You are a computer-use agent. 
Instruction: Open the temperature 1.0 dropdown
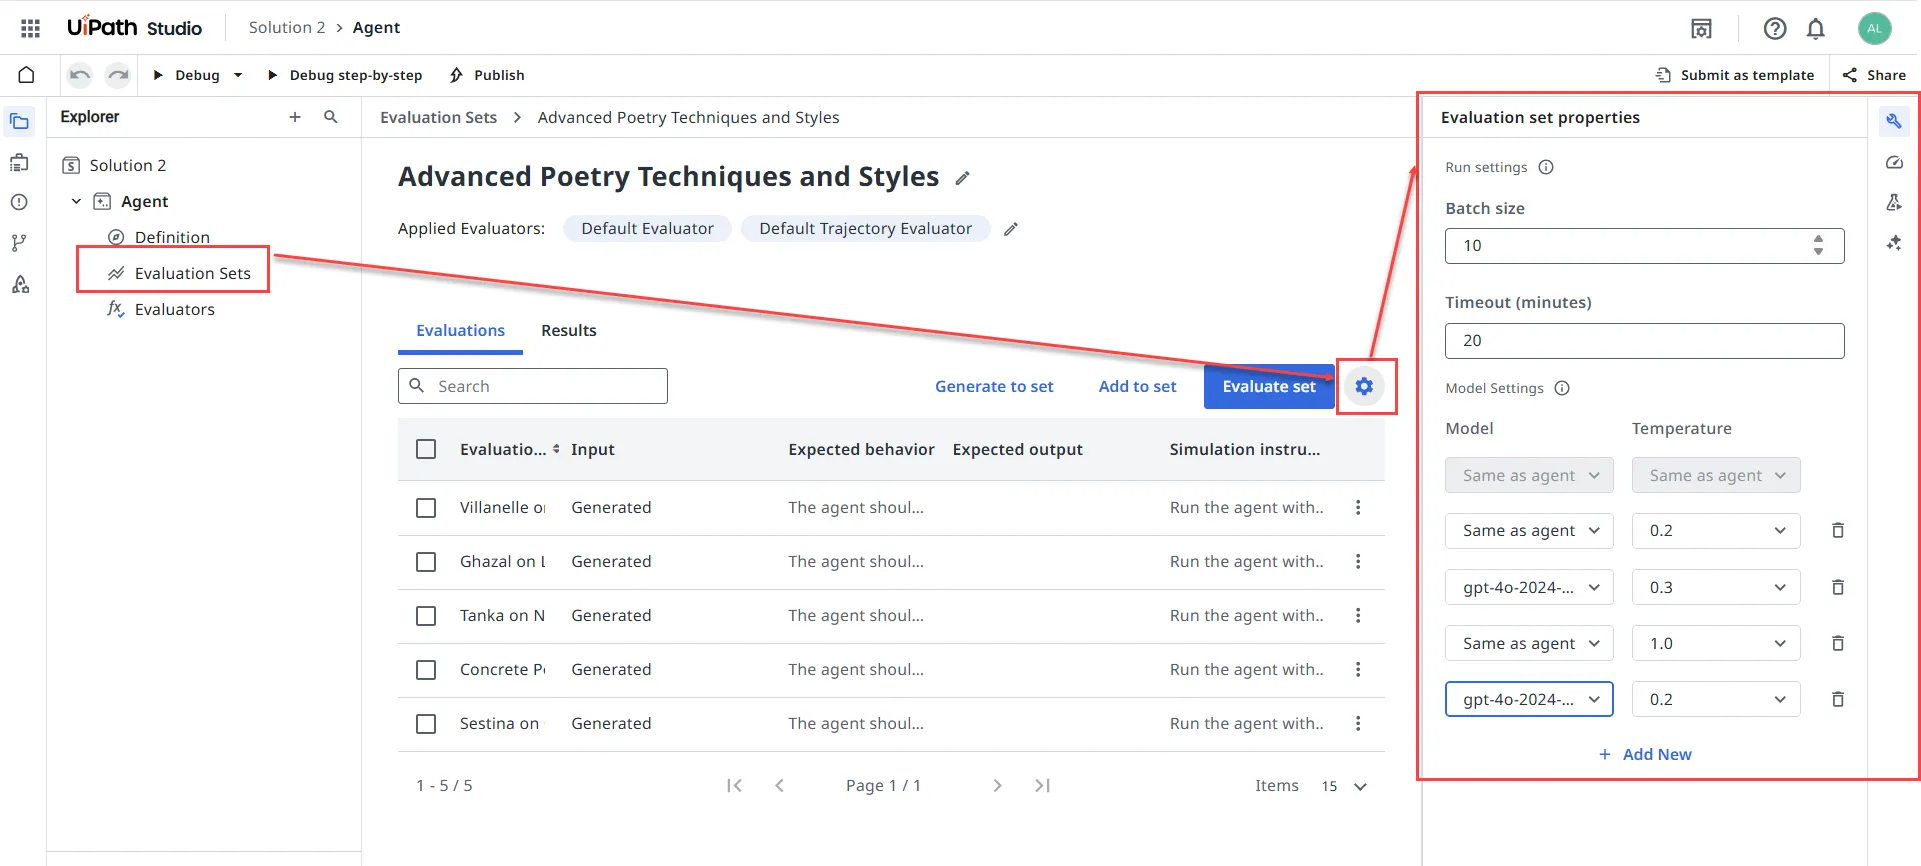point(1715,644)
